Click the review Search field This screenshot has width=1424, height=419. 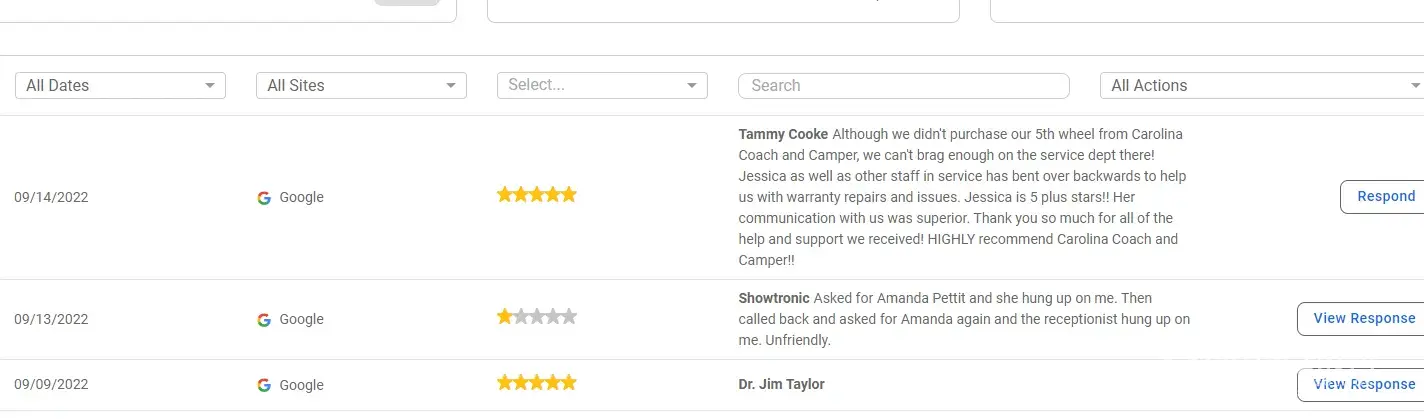[903, 86]
